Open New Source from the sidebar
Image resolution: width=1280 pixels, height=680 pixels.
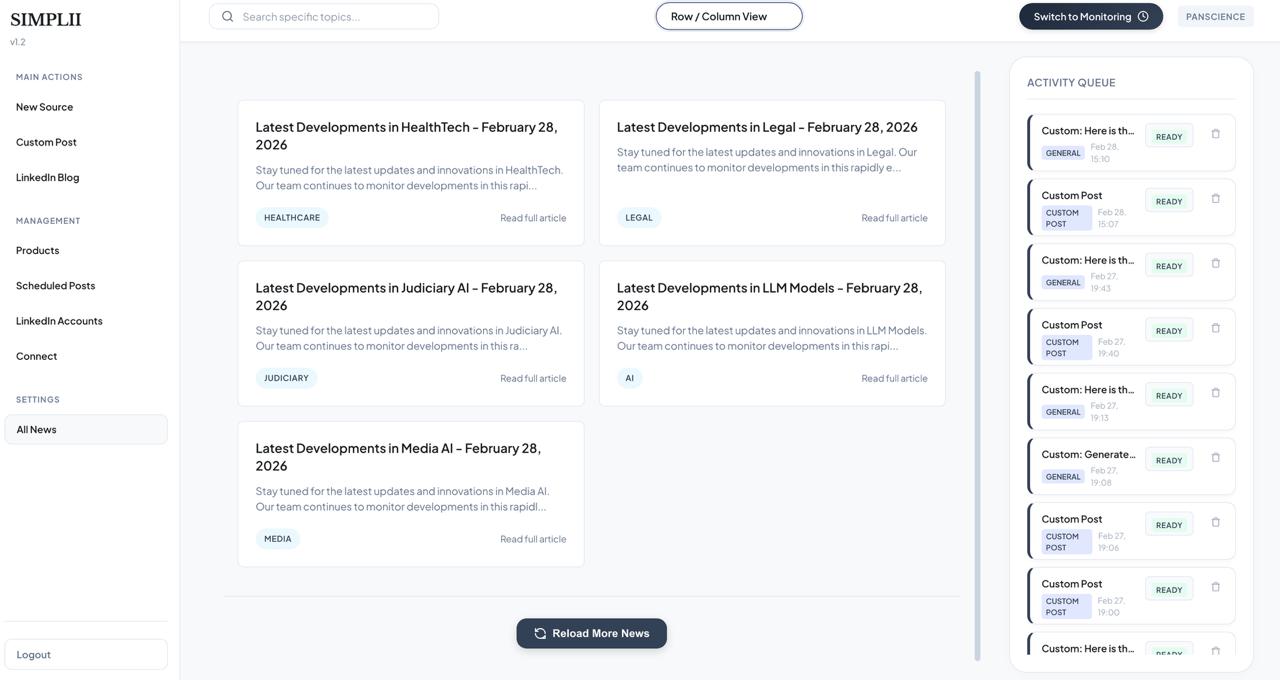coord(44,107)
